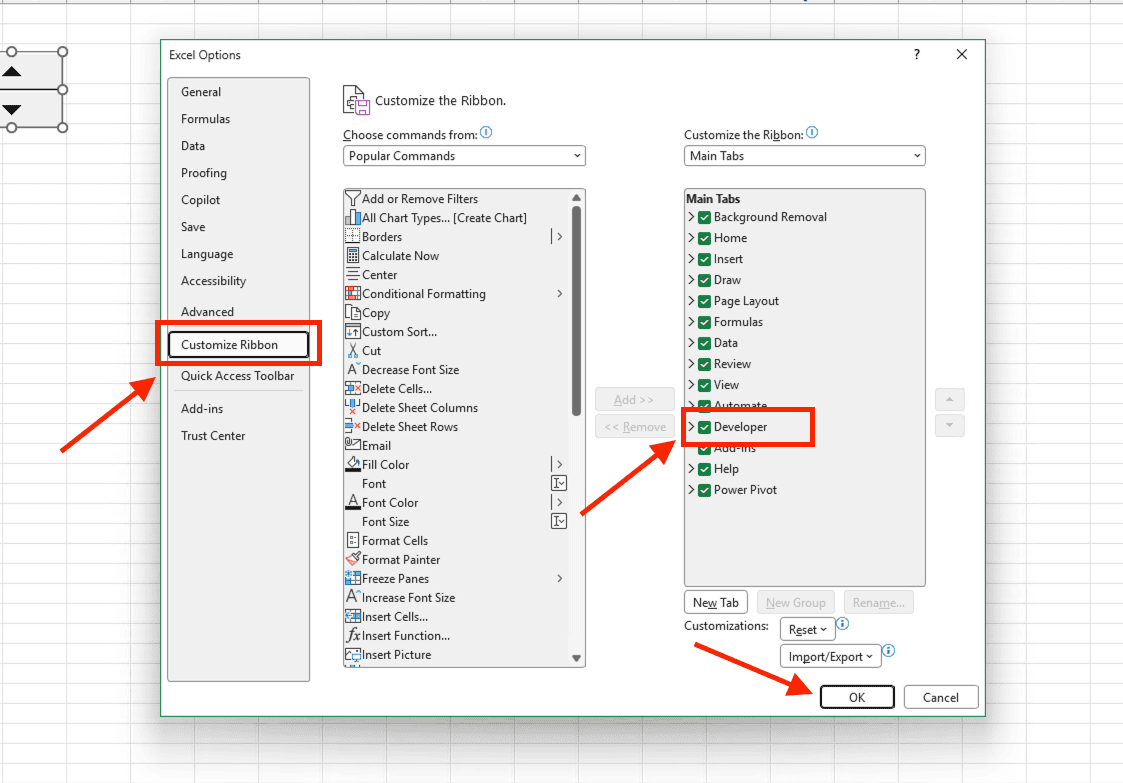The height and width of the screenshot is (783, 1123).
Task: Expand the Data tab node in Main Tabs
Action: [x=691, y=342]
